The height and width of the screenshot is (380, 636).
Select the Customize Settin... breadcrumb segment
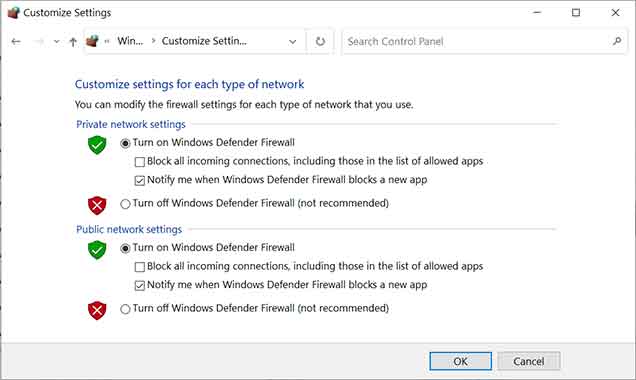(204, 41)
